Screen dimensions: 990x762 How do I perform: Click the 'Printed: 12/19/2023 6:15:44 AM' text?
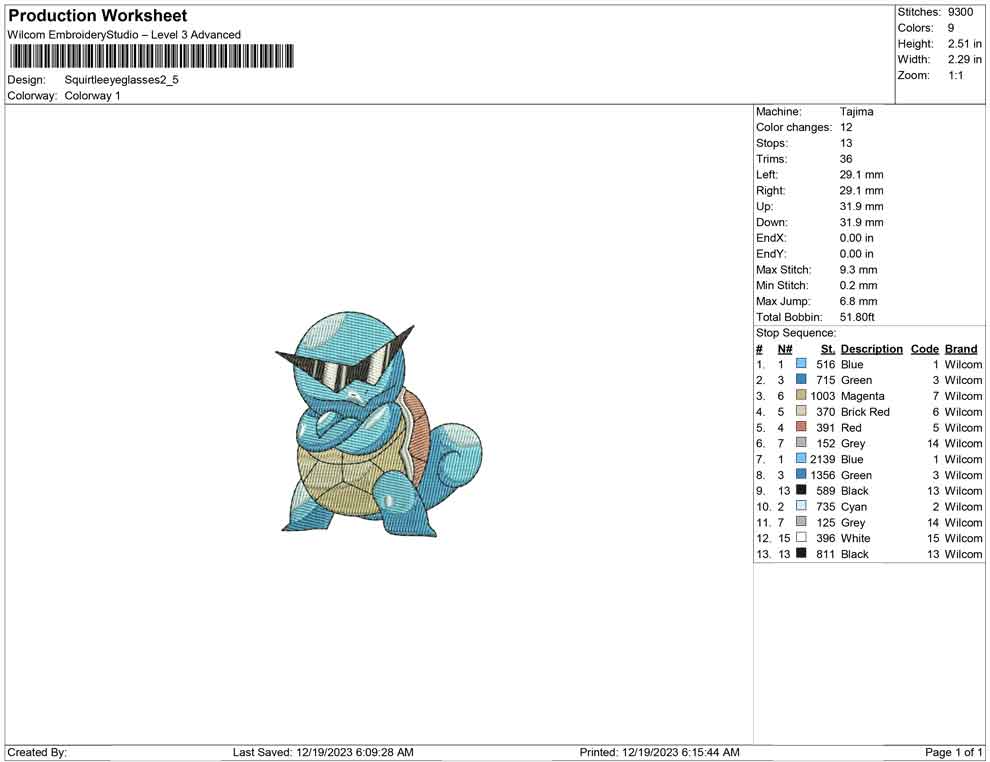659,752
